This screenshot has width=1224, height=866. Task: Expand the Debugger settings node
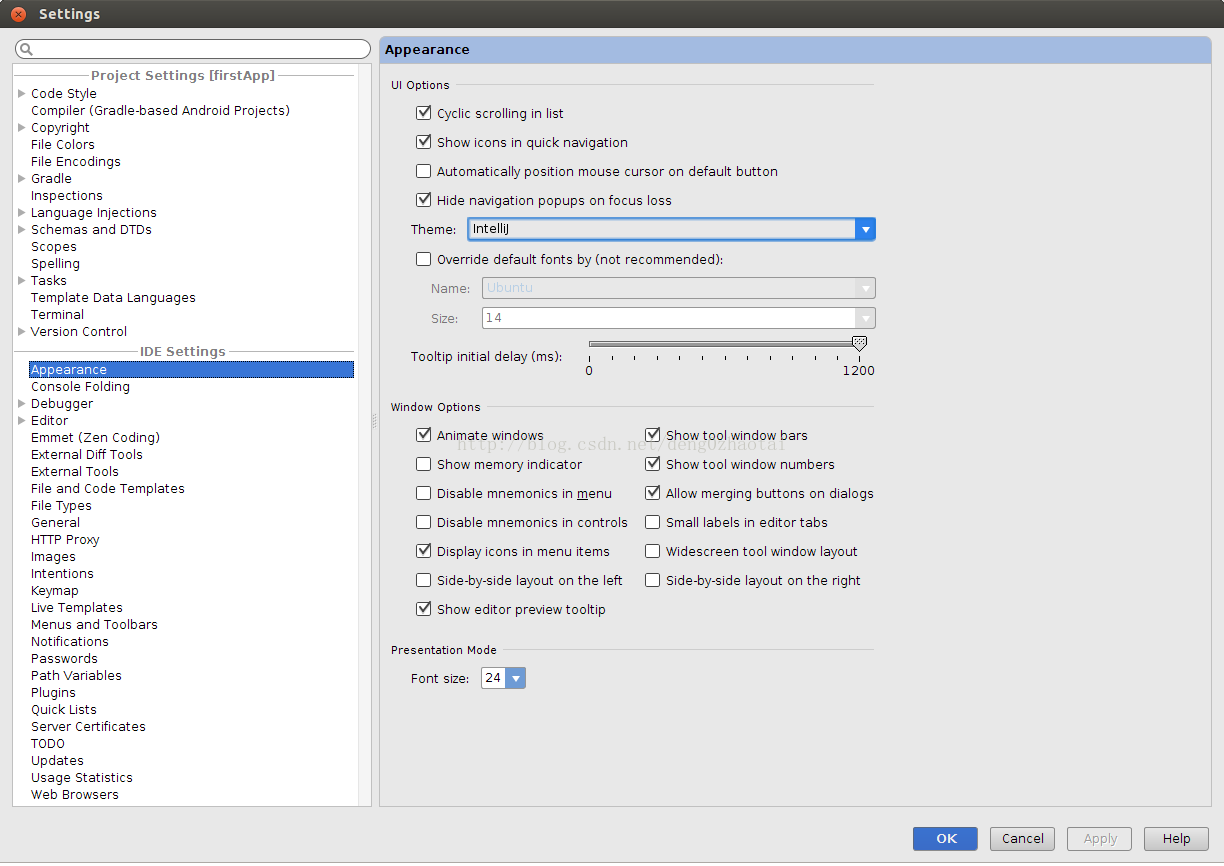[x=22, y=403]
